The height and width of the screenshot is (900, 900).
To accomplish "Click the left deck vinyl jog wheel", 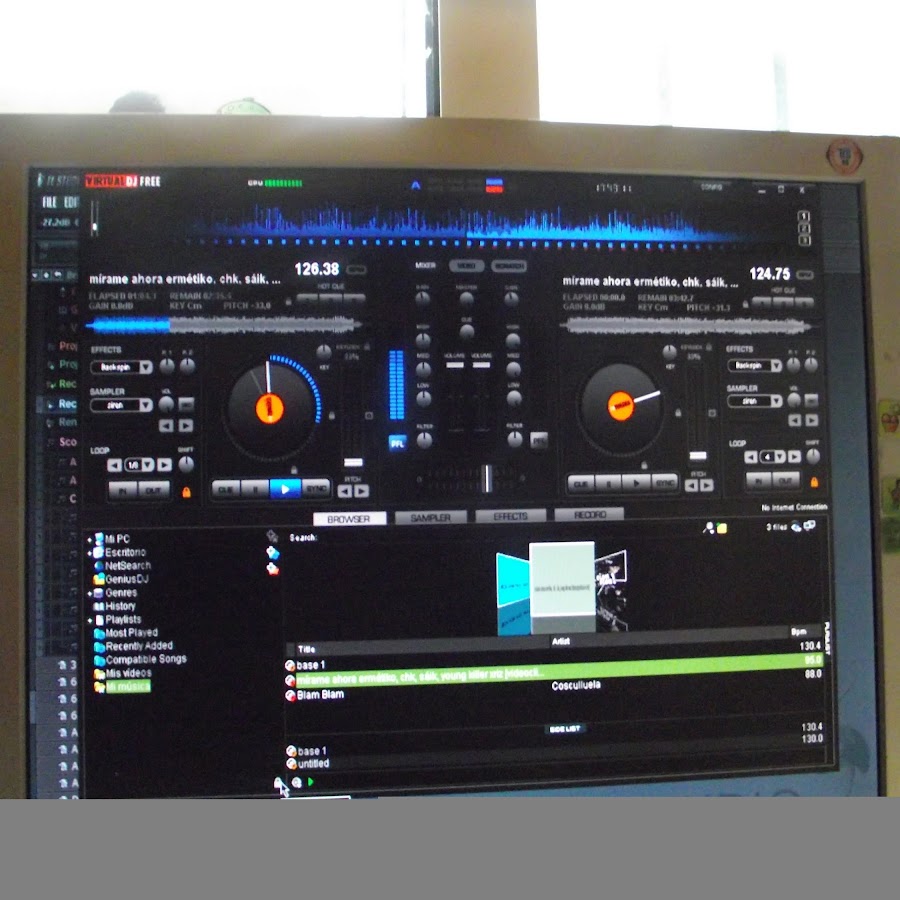I will 269,406.
